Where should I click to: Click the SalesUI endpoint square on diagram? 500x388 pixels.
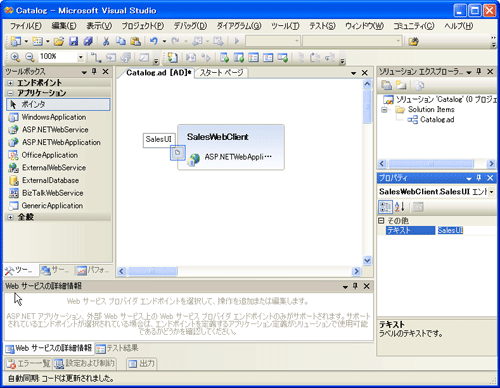tap(178, 153)
